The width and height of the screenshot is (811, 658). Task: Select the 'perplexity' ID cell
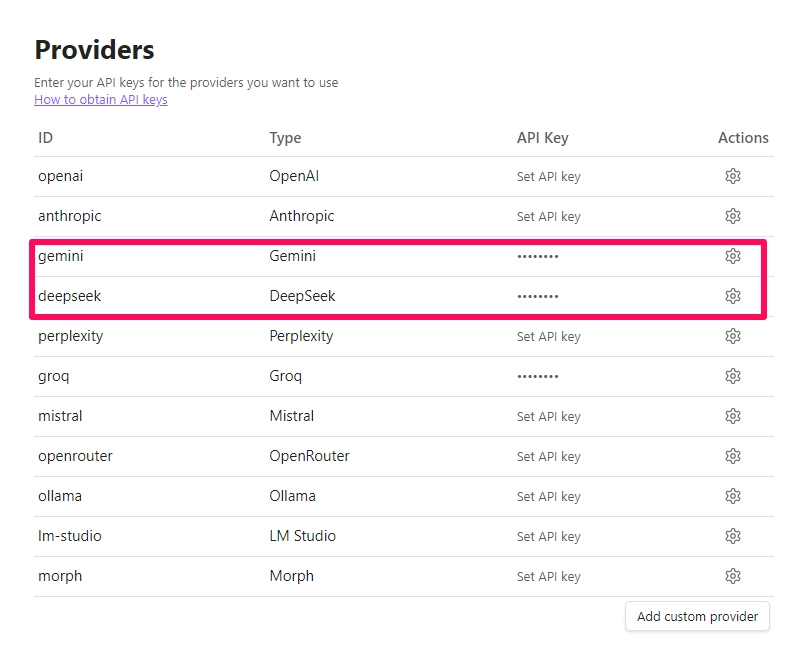(x=71, y=336)
